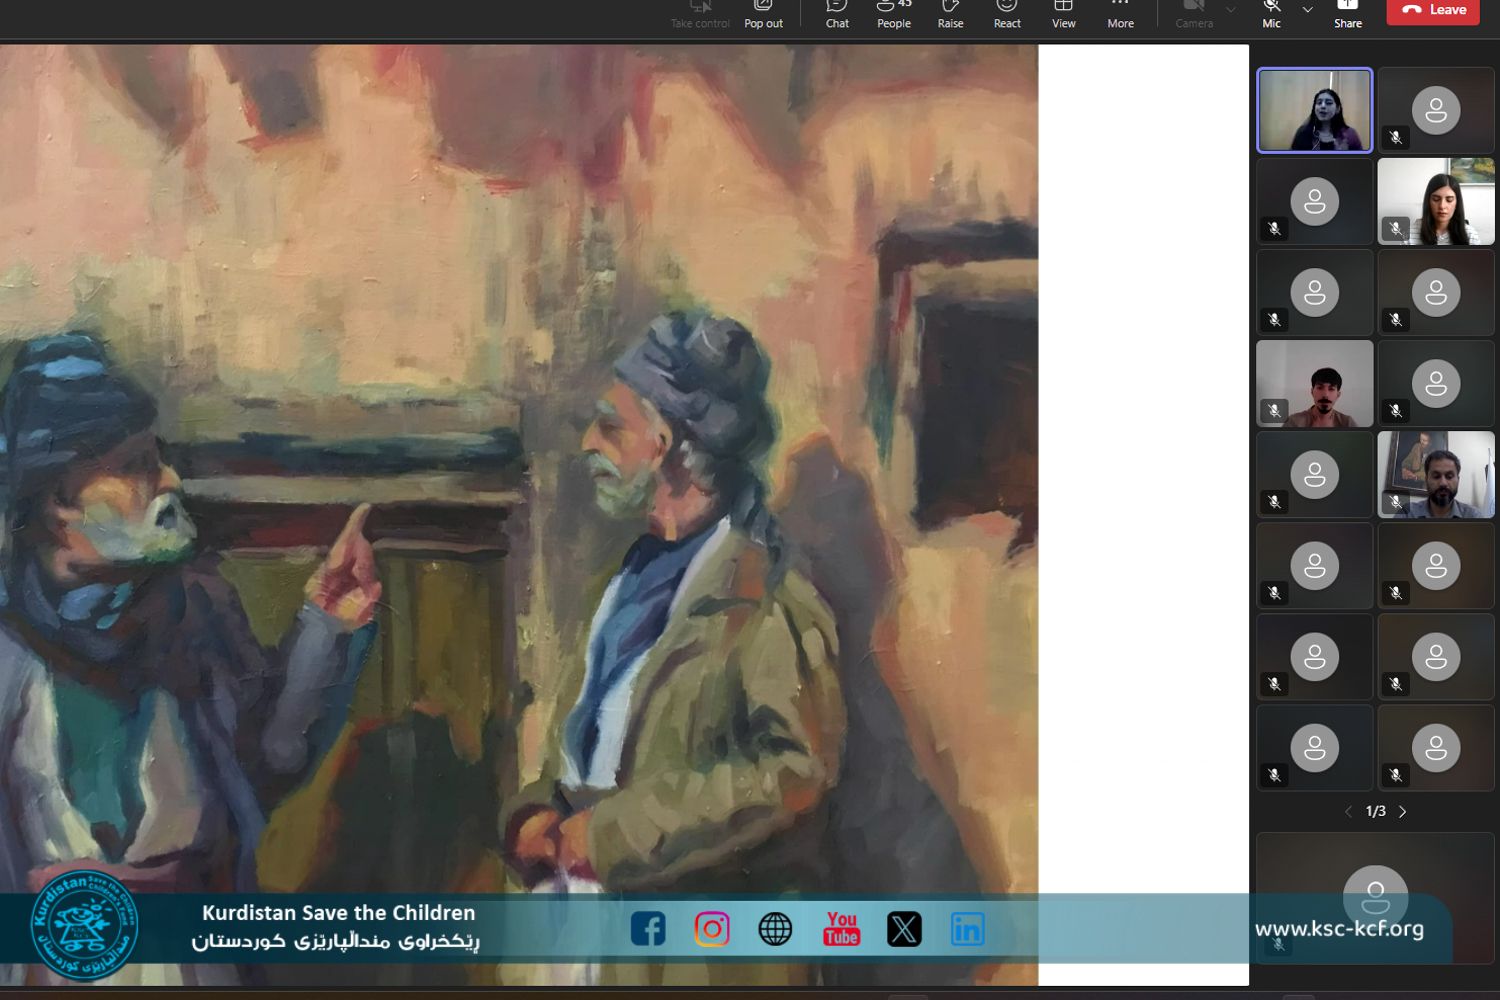
Task: Toggle the Camera on
Action: (1194, 14)
